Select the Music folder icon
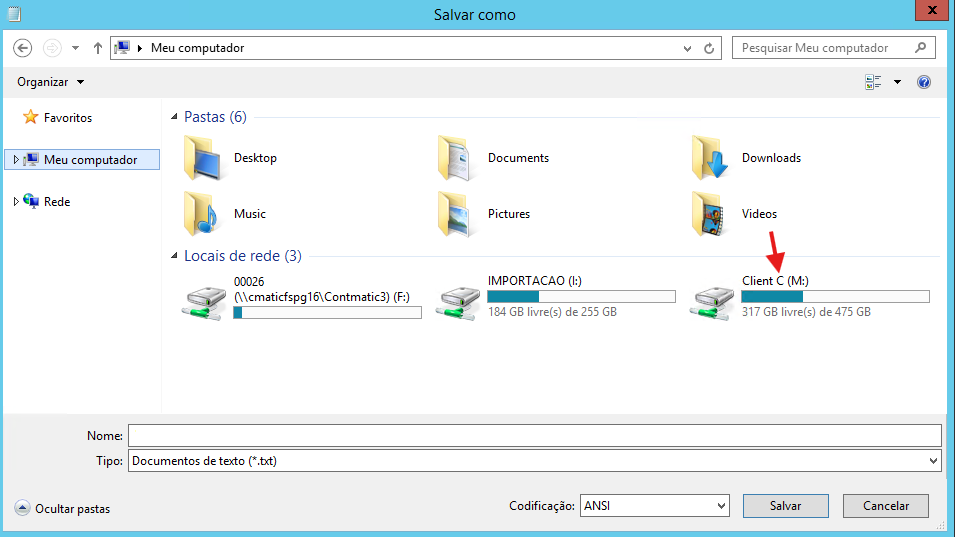The image size is (955, 537). tap(202, 214)
